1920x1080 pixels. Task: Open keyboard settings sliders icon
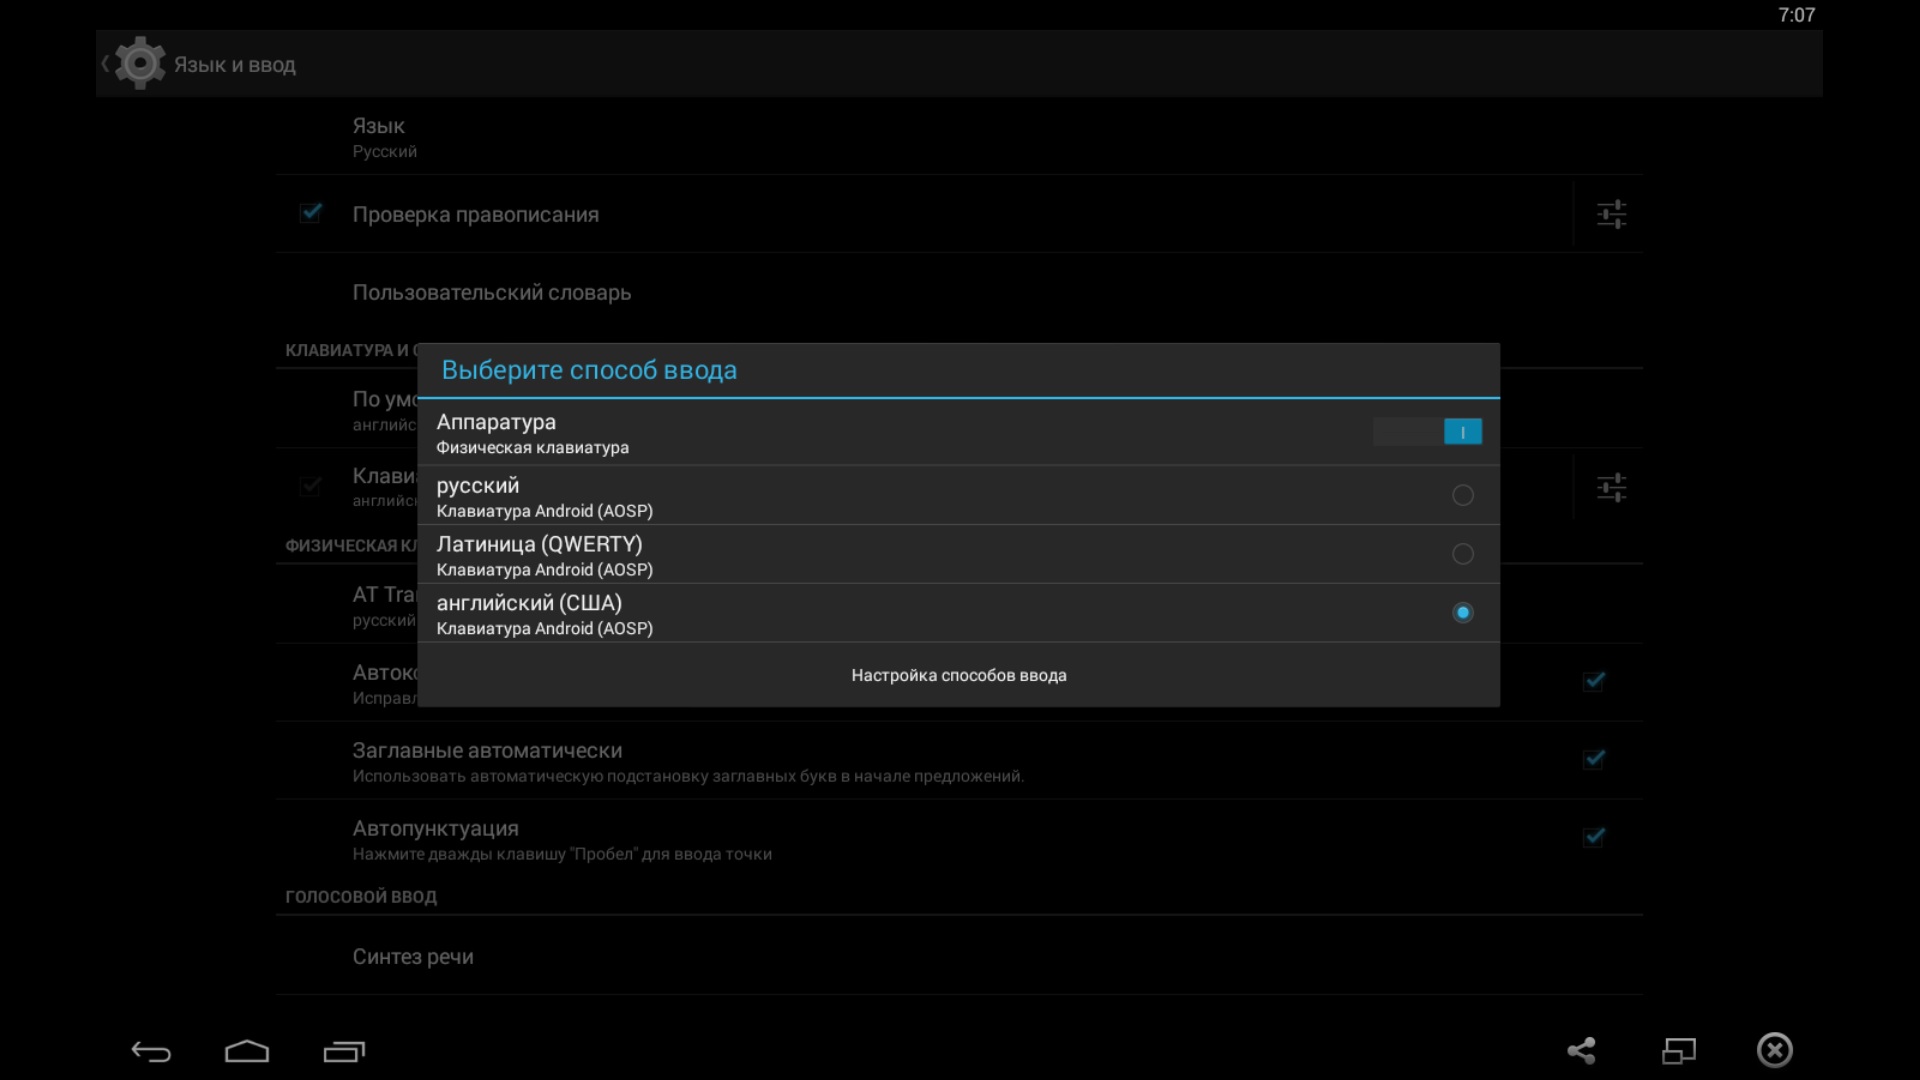click(1611, 488)
